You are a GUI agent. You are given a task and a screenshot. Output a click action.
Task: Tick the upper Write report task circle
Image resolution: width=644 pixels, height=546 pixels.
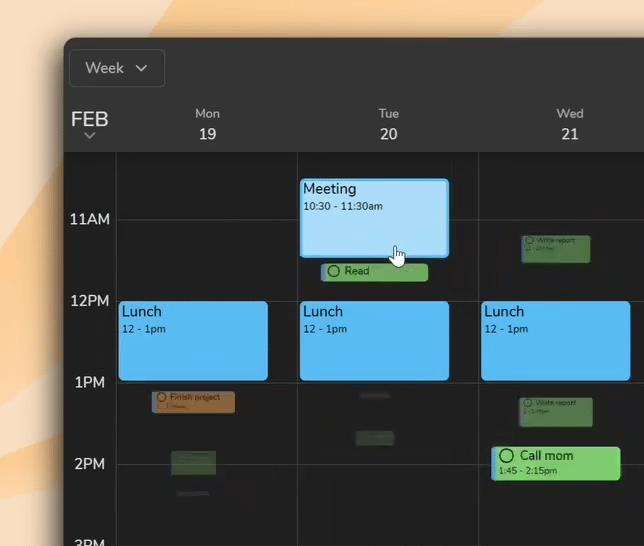coord(529,241)
